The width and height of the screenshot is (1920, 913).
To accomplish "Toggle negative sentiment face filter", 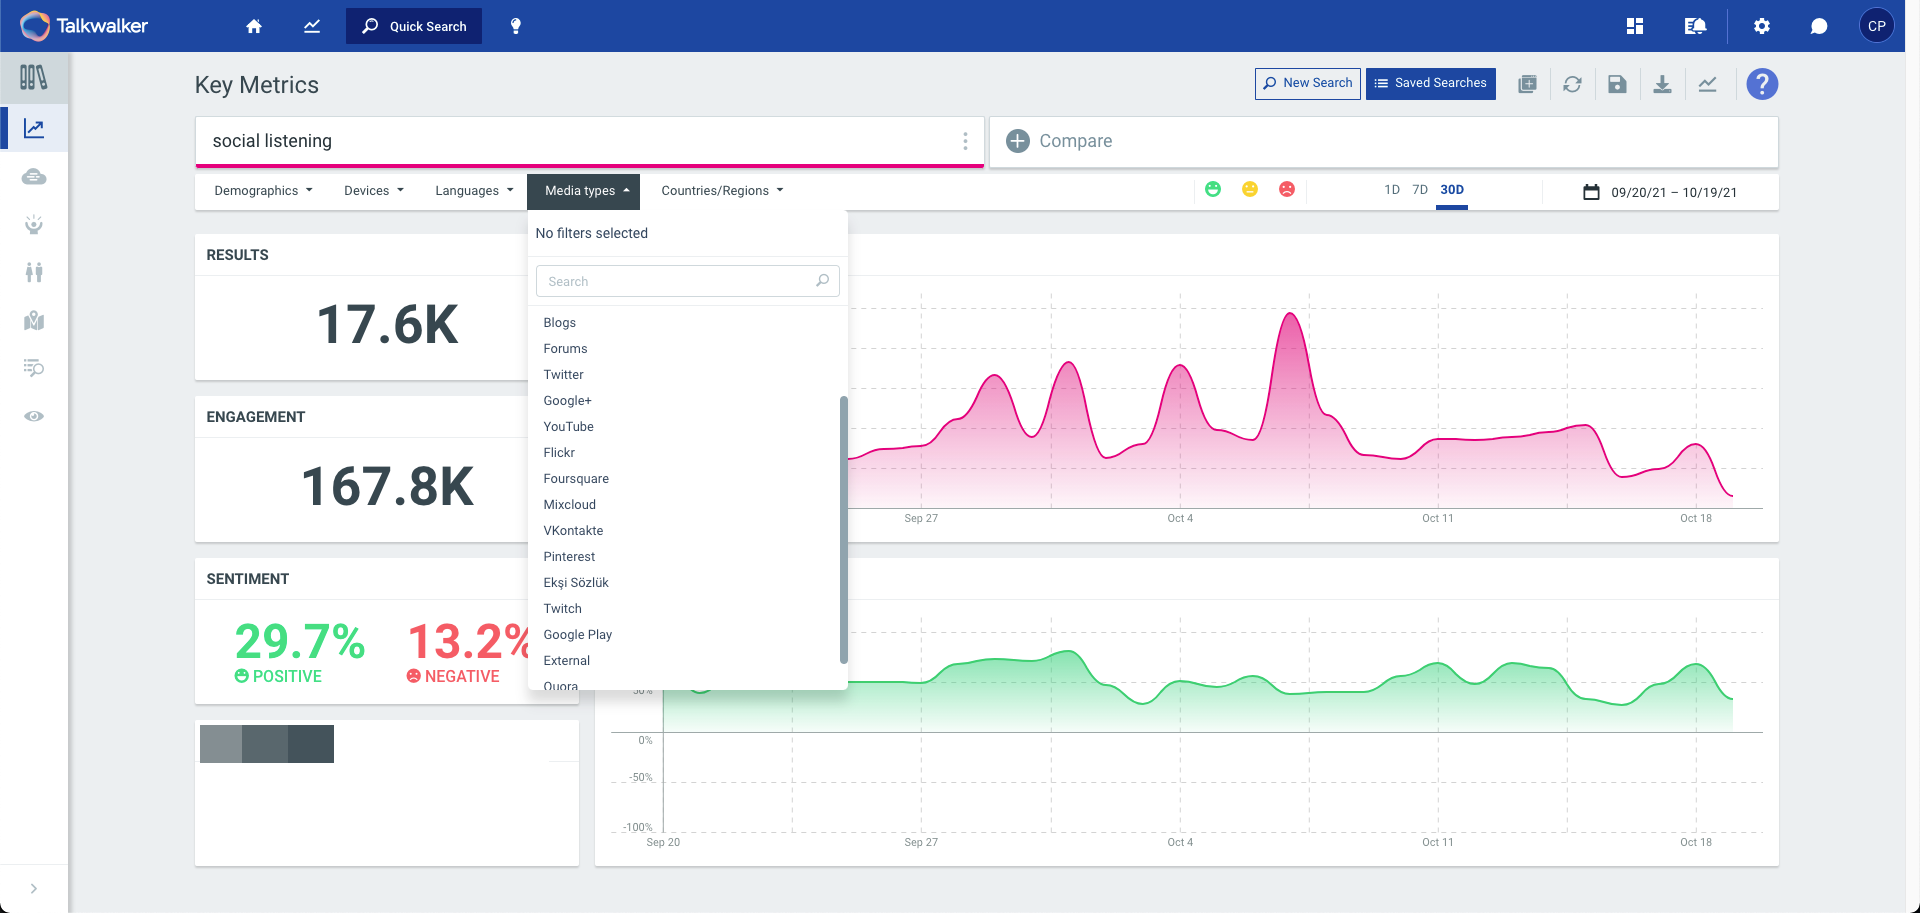I will click(1287, 189).
